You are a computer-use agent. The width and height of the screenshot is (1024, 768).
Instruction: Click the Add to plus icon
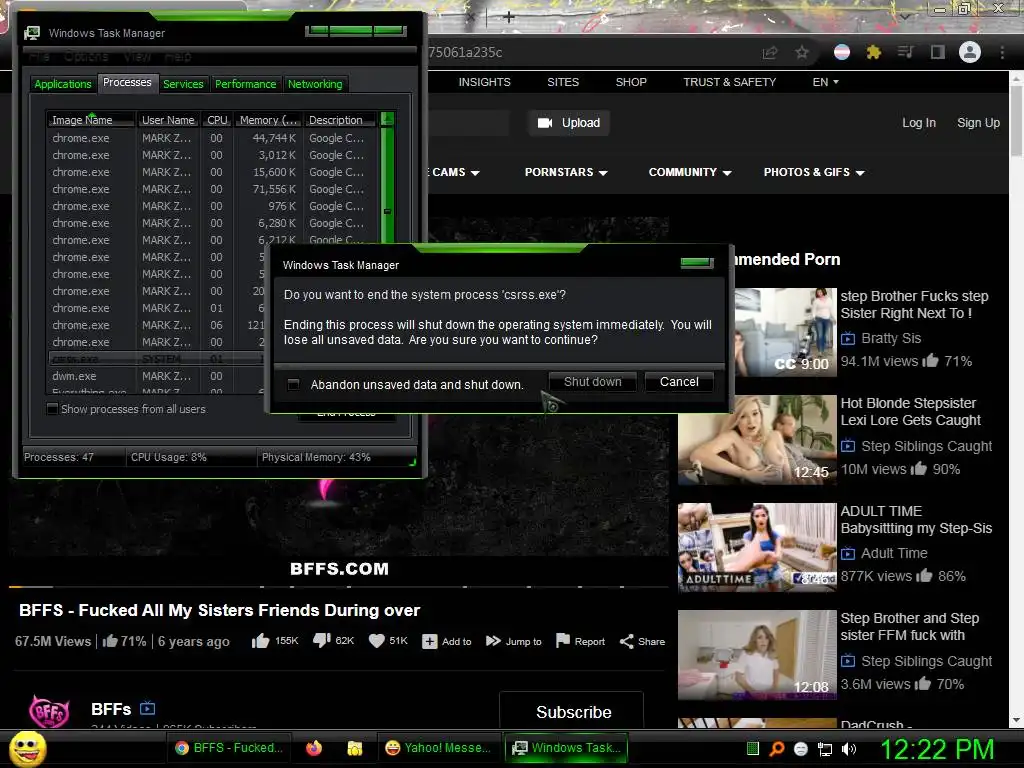(429, 641)
